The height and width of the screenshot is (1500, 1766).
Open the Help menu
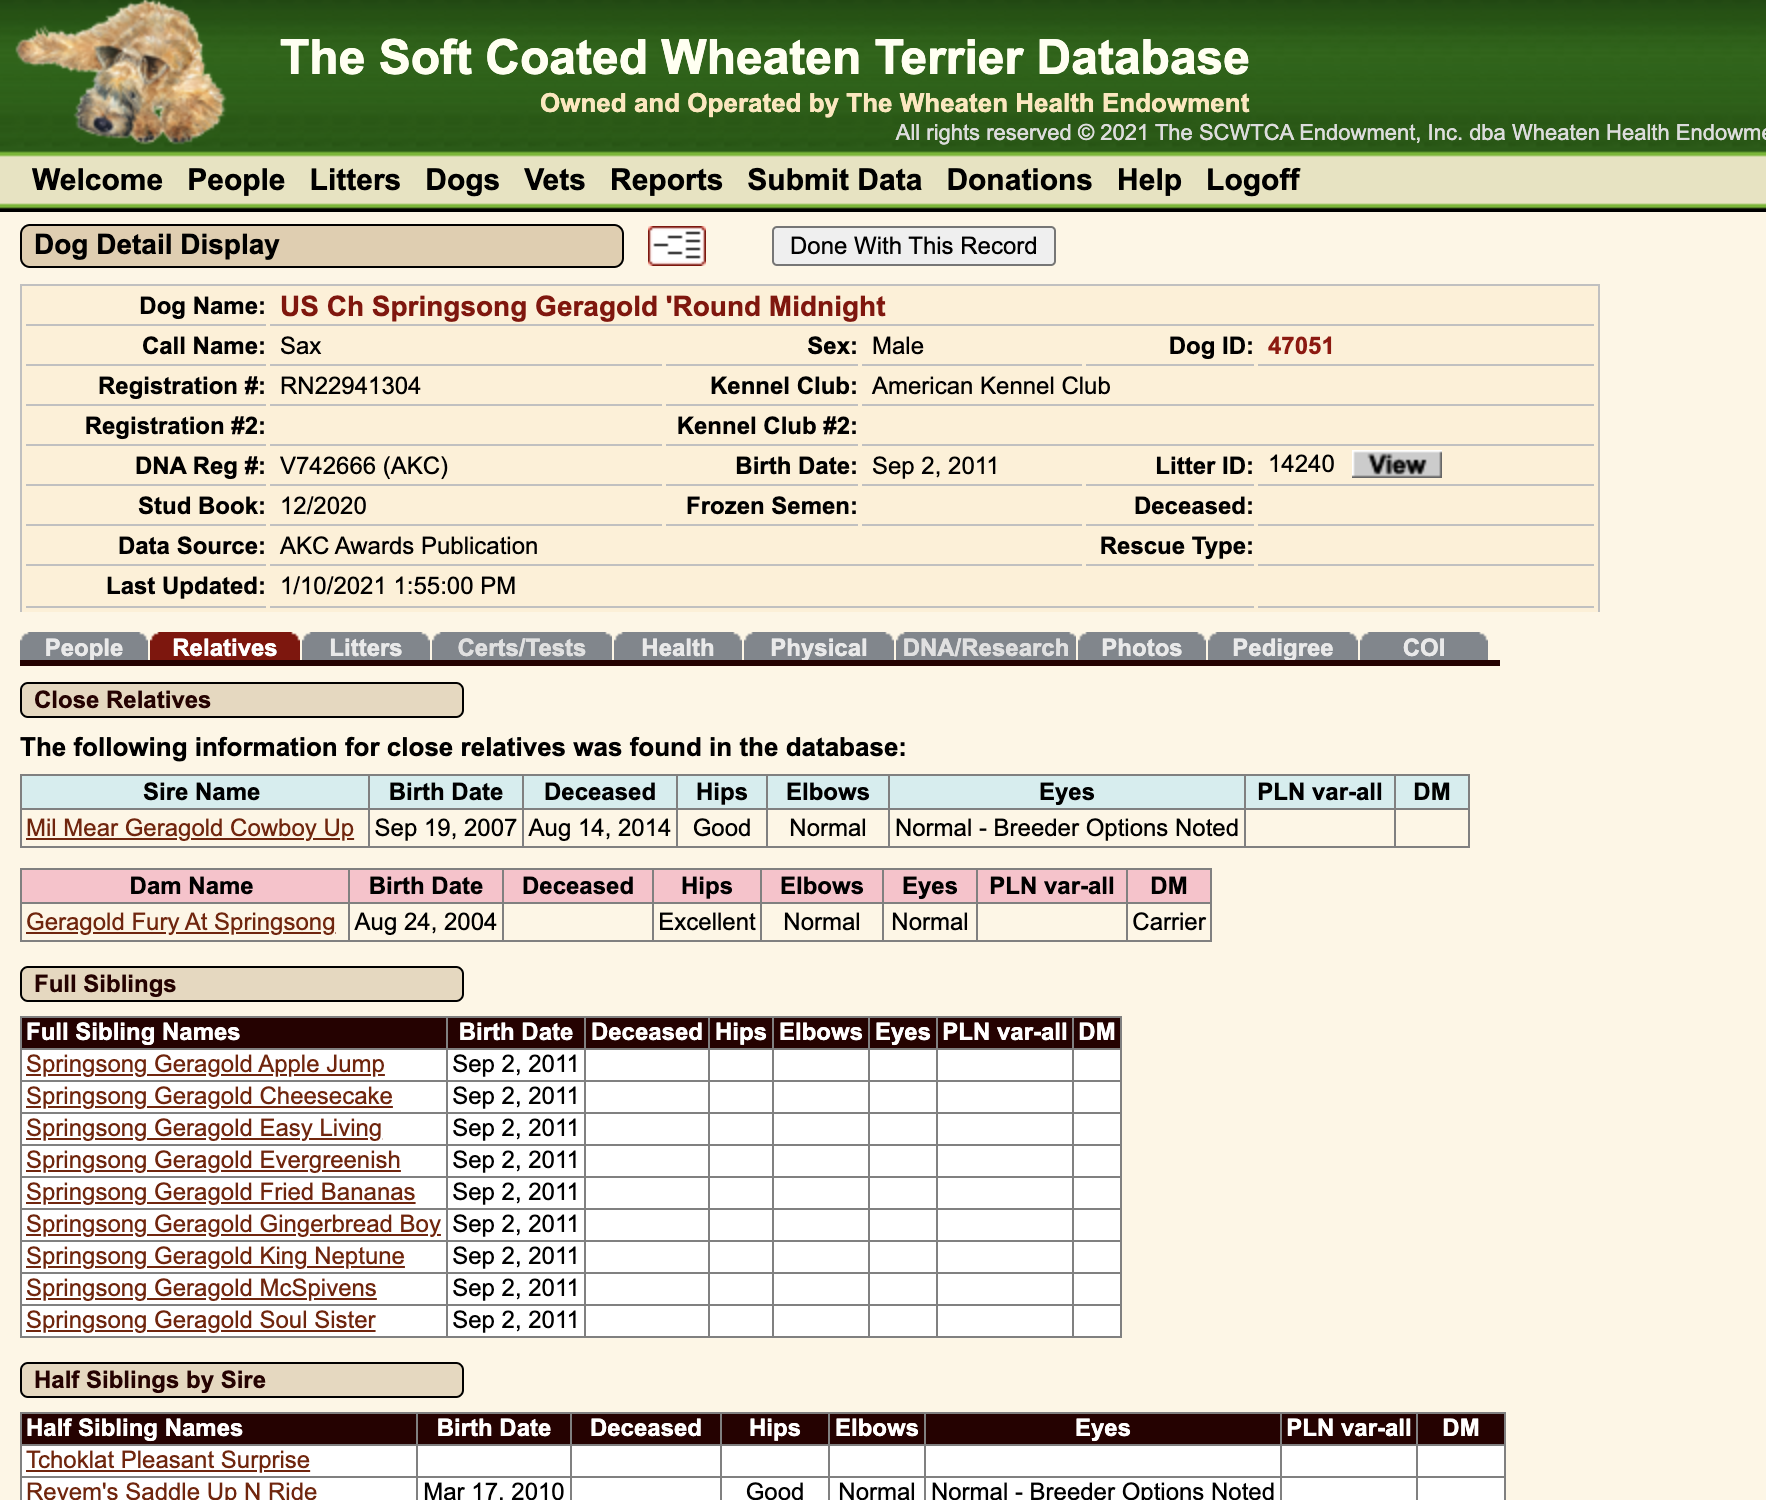tap(1149, 180)
